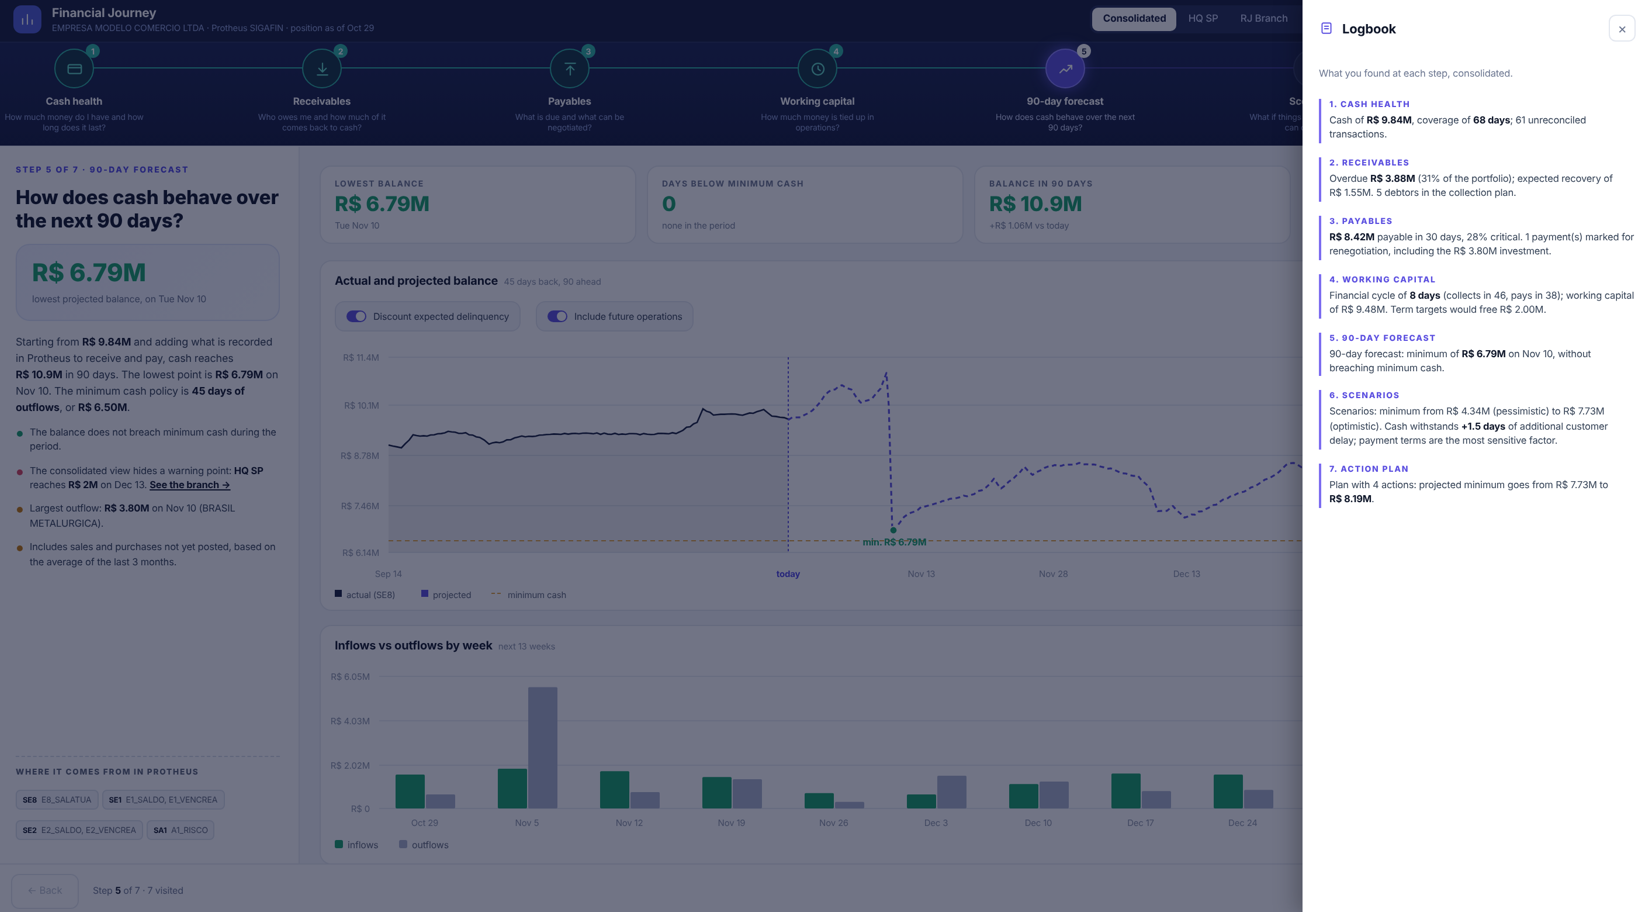This screenshot has width=1647, height=912.
Task: Click the Back button
Action: click(x=45, y=890)
